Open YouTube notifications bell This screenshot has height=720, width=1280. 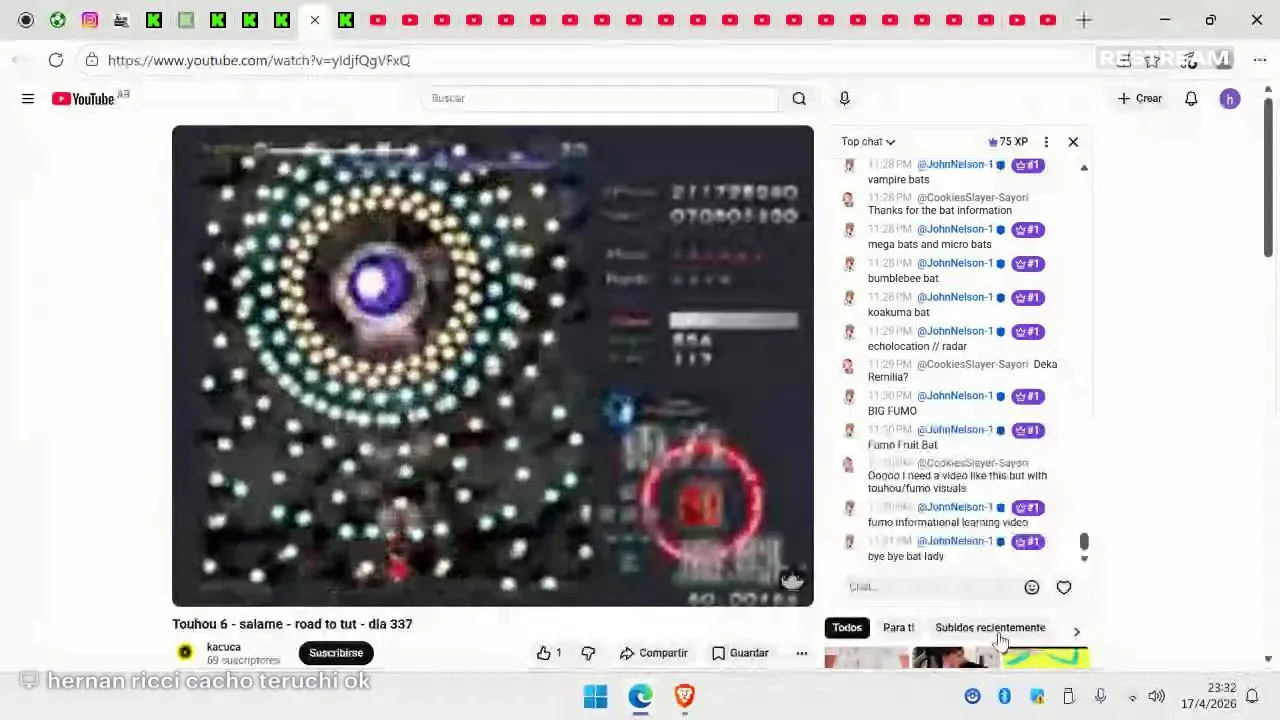(x=1191, y=98)
